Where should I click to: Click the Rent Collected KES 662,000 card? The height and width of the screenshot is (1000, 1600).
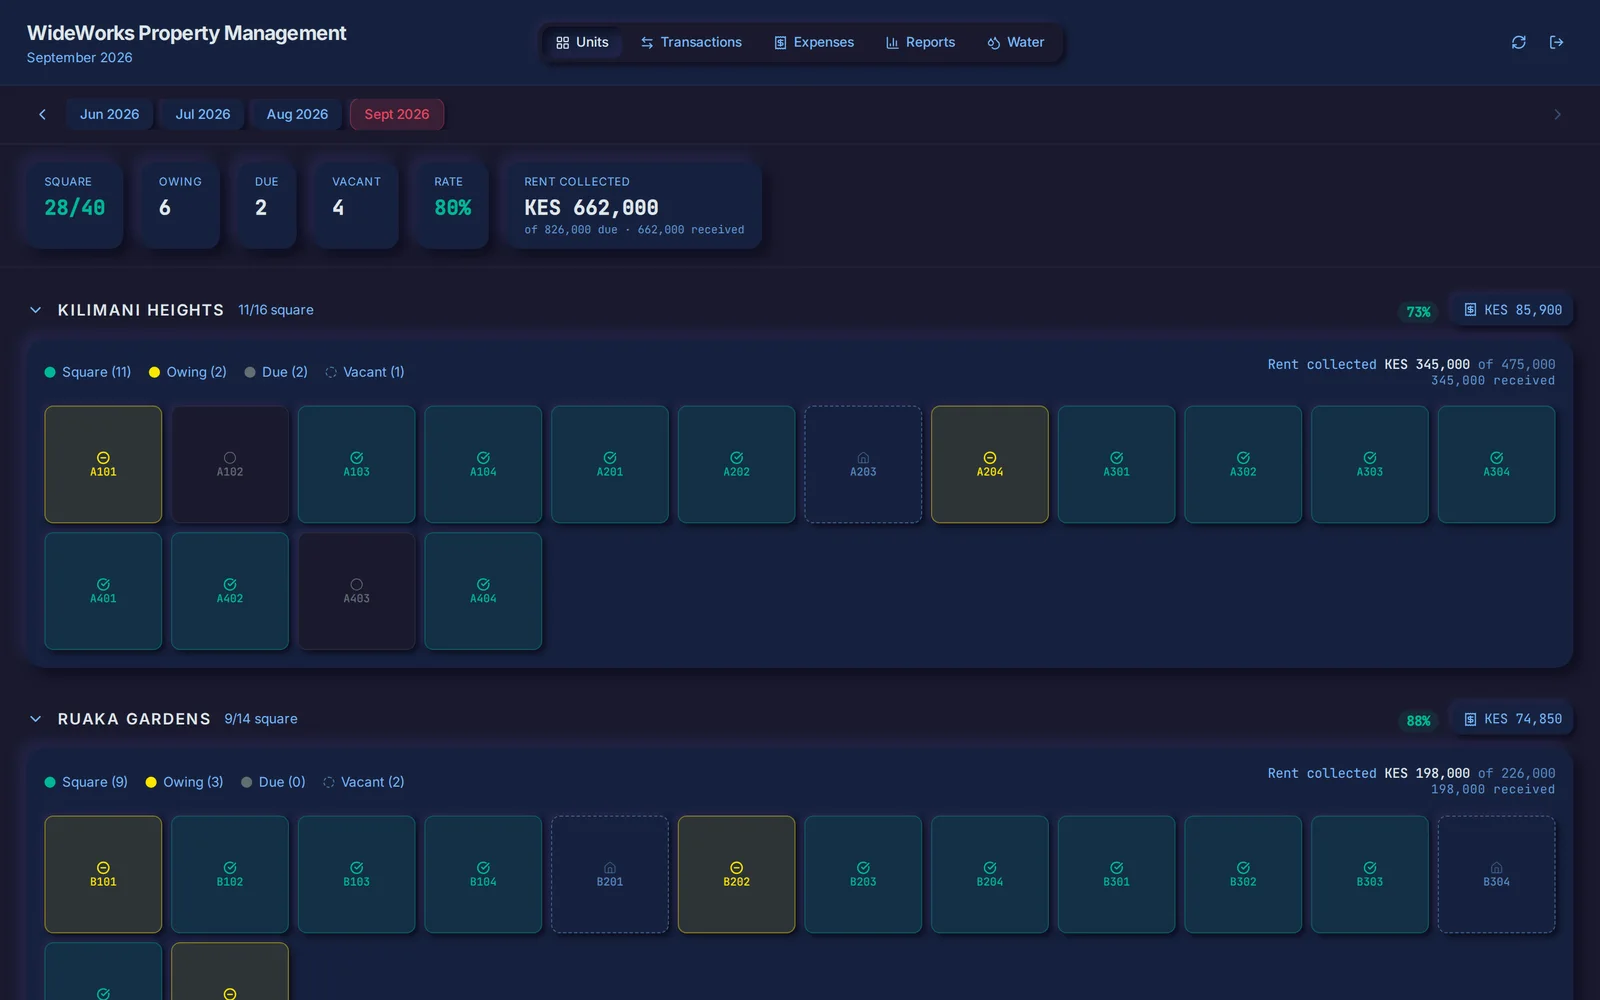[634, 204]
